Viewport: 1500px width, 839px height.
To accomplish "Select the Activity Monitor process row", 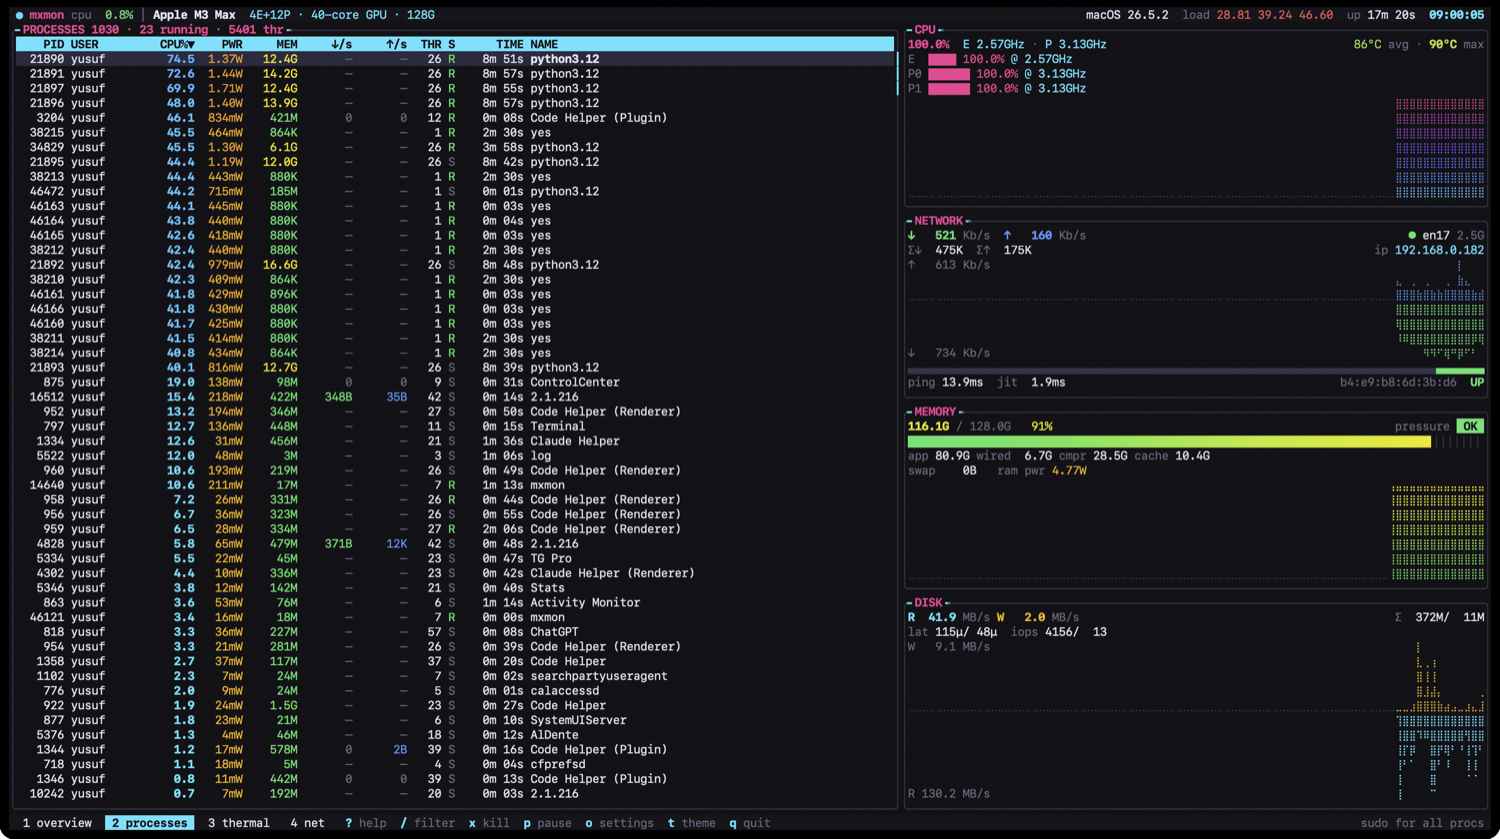I will pyautogui.click(x=455, y=602).
